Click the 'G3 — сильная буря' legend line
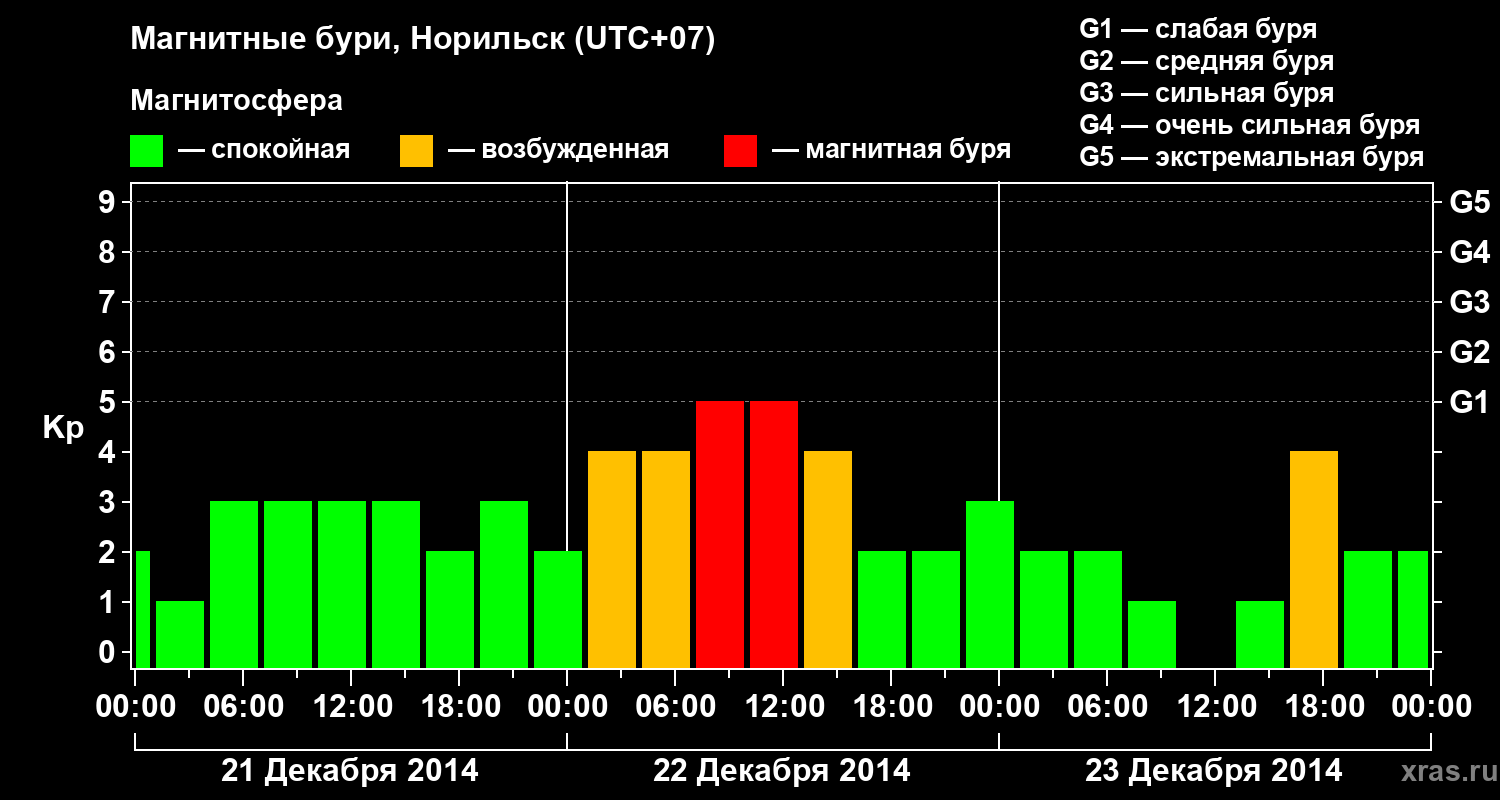Screen dimensions: 1500x800 tap(1207, 93)
